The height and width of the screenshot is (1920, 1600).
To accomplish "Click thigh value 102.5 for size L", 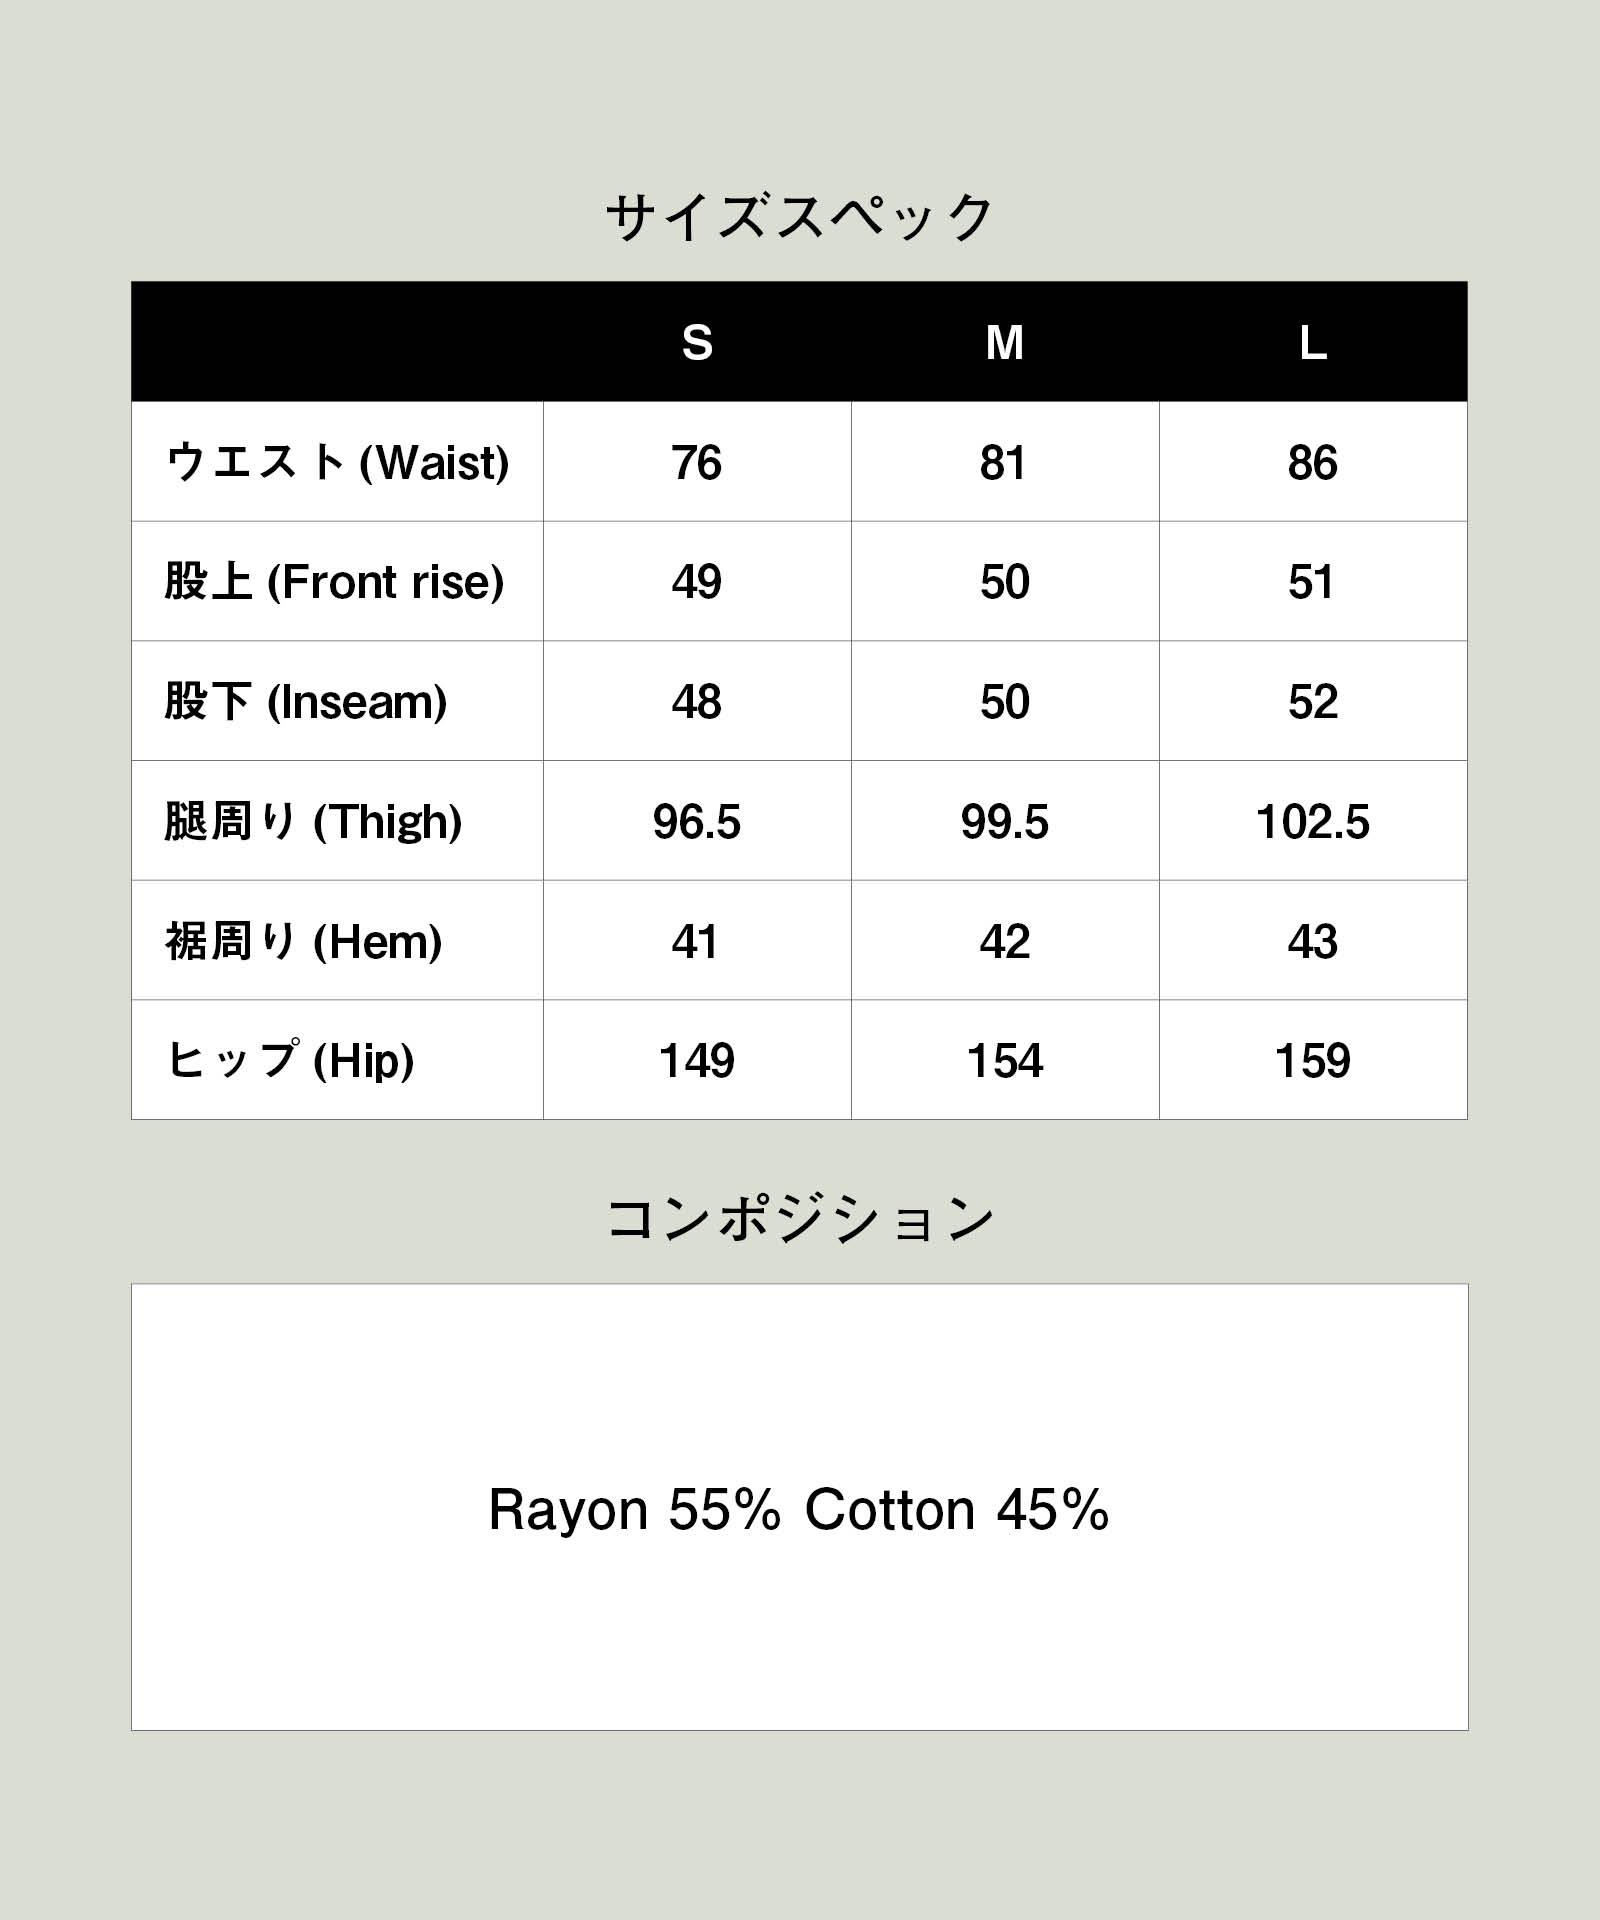I will tap(1313, 822).
